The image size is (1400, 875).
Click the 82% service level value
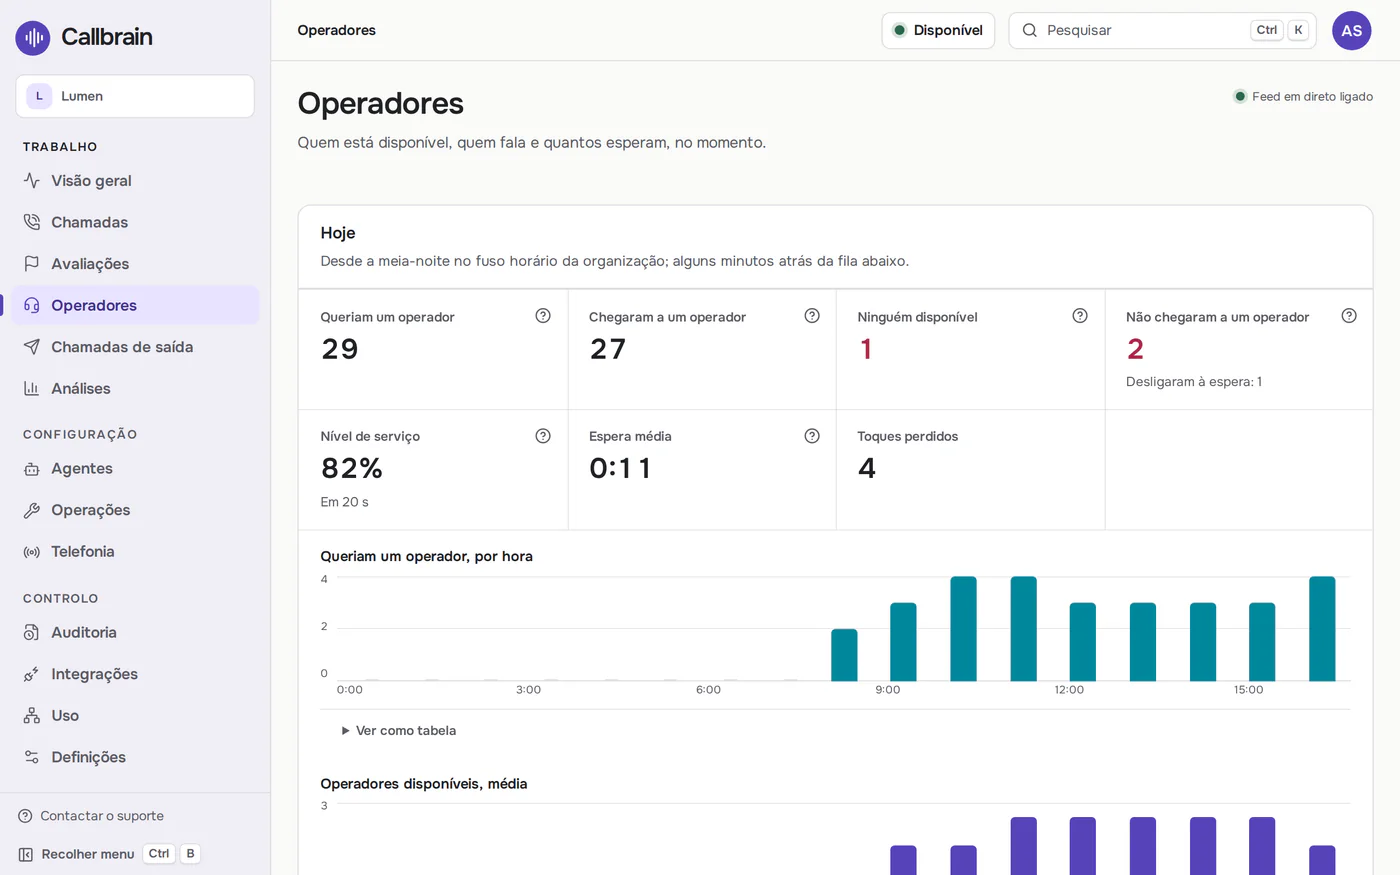pyautogui.click(x=352, y=468)
